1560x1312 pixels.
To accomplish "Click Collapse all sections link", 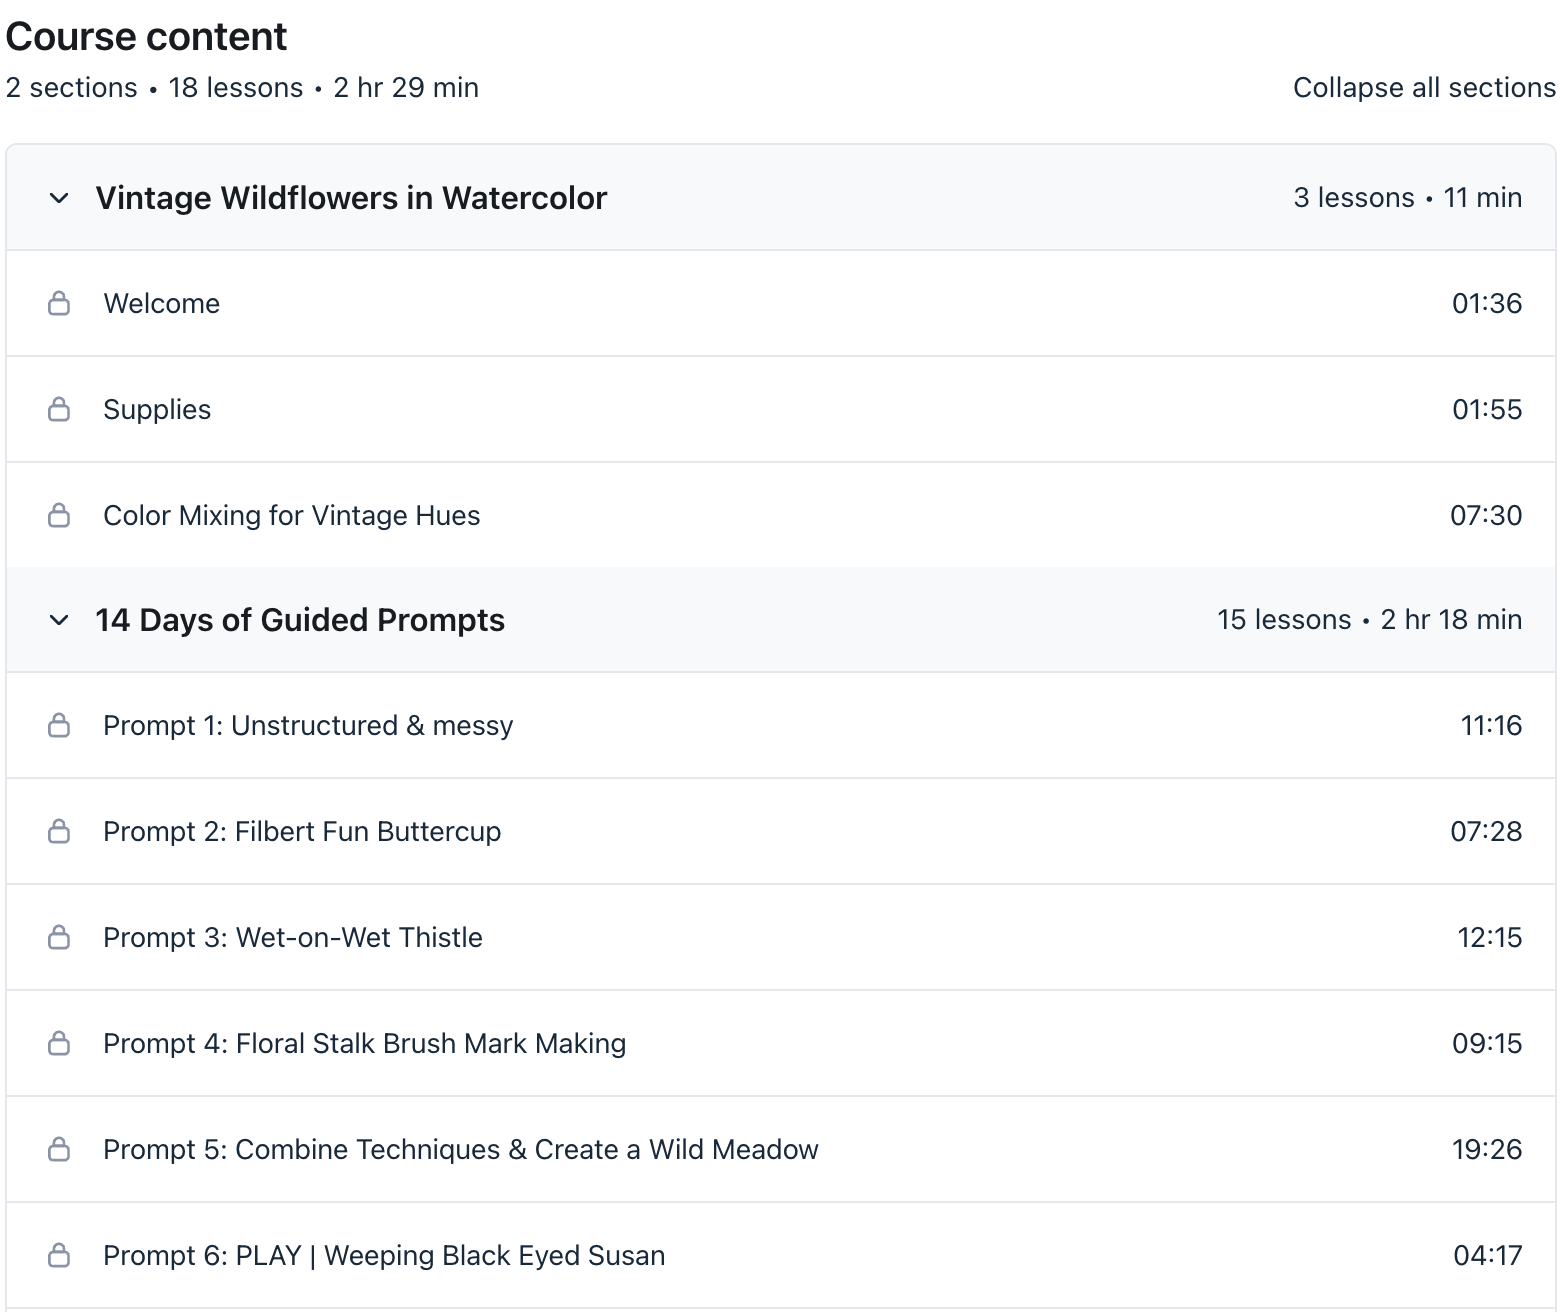I will [x=1423, y=88].
